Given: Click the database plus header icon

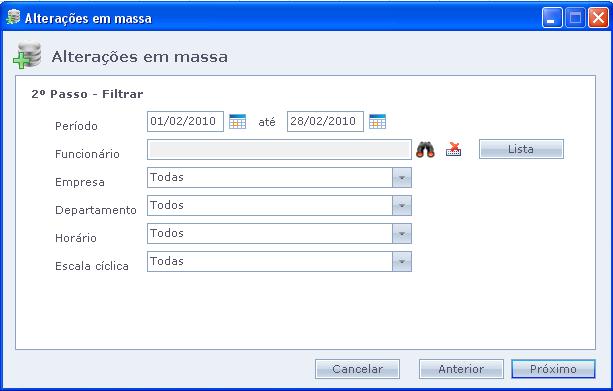Looking at the screenshot, I should 27,56.
